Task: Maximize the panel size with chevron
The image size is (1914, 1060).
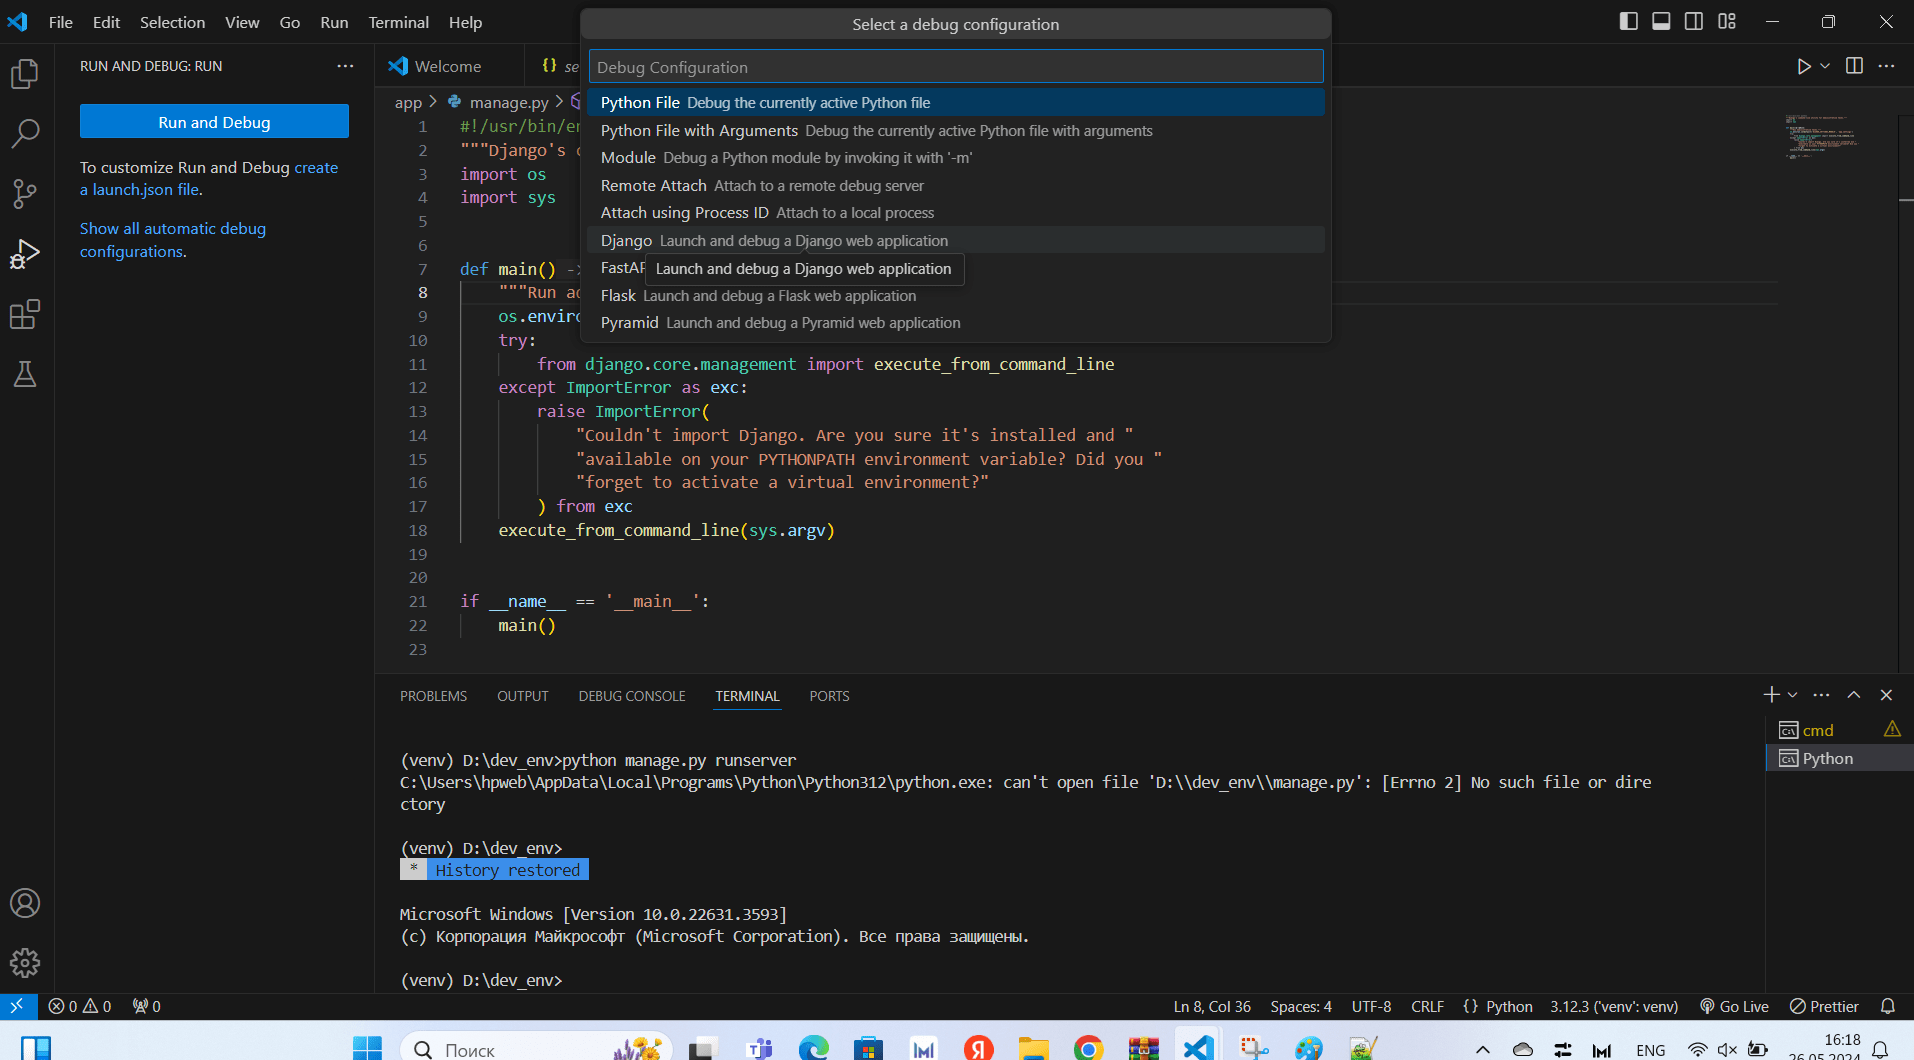Action: [x=1854, y=695]
